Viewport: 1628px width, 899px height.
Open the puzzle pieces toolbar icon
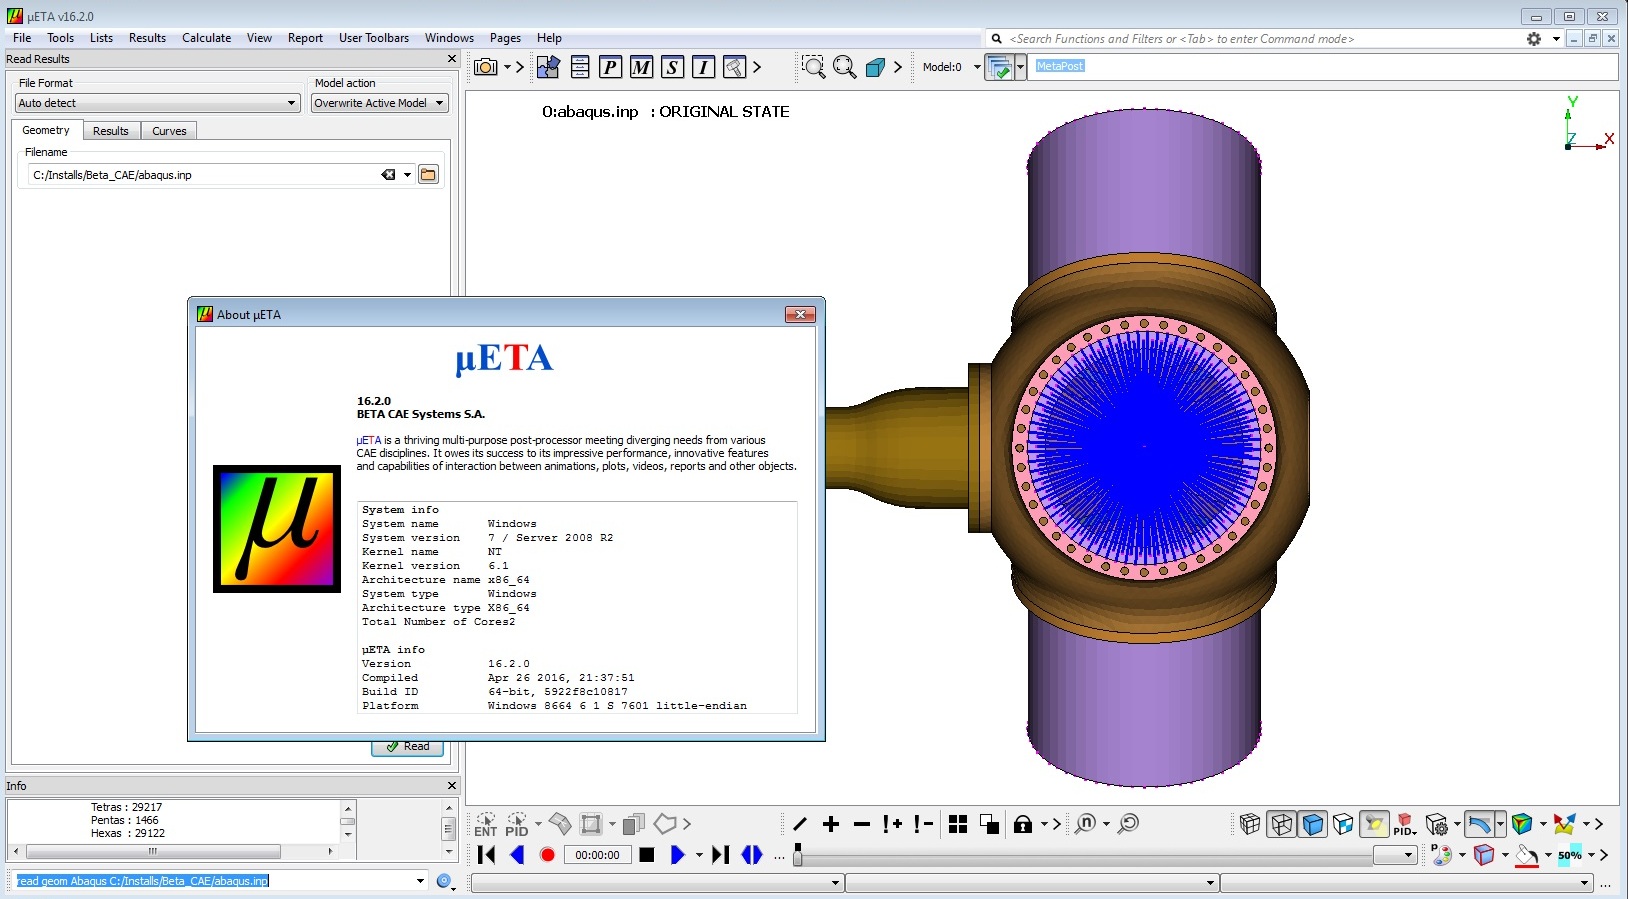(548, 67)
